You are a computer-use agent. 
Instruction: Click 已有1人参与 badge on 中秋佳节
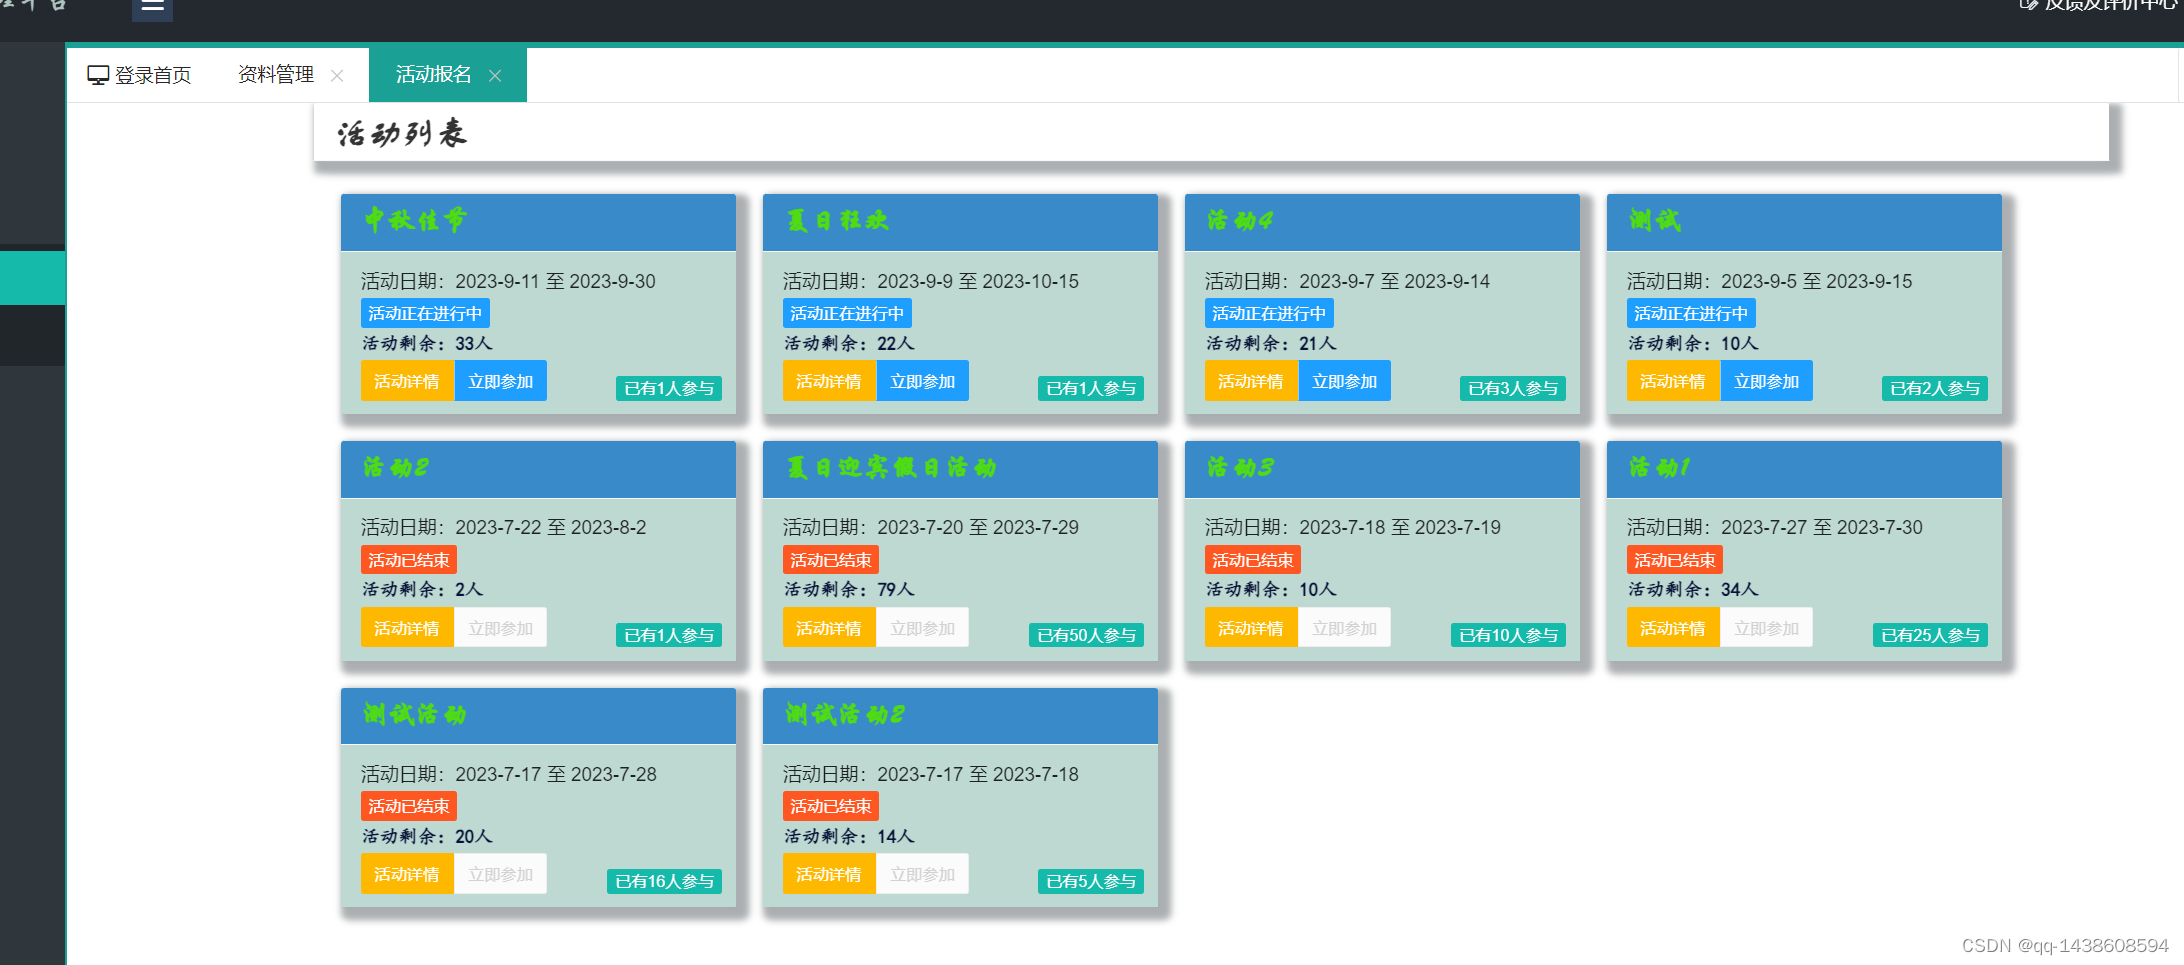669,388
